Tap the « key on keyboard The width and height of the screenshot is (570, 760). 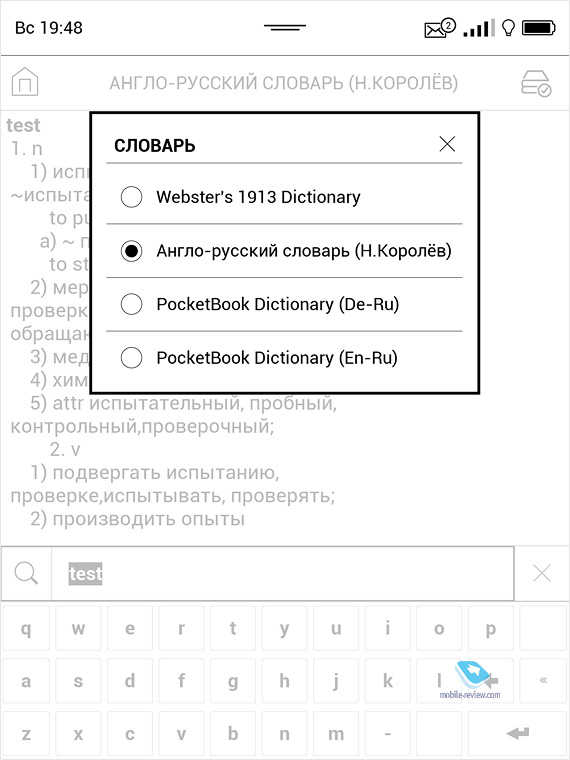[543, 681]
